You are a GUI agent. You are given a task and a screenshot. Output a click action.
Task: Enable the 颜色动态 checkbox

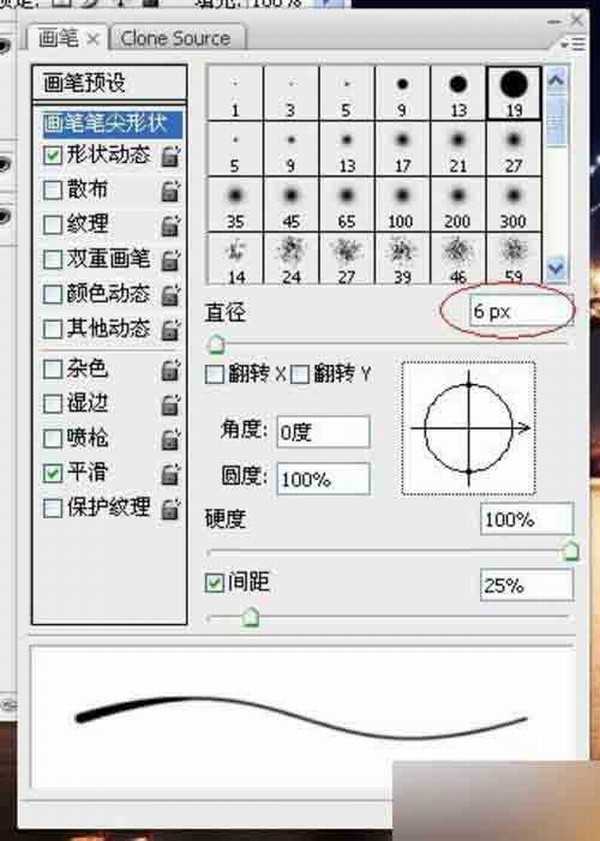pyautogui.click(x=53, y=294)
